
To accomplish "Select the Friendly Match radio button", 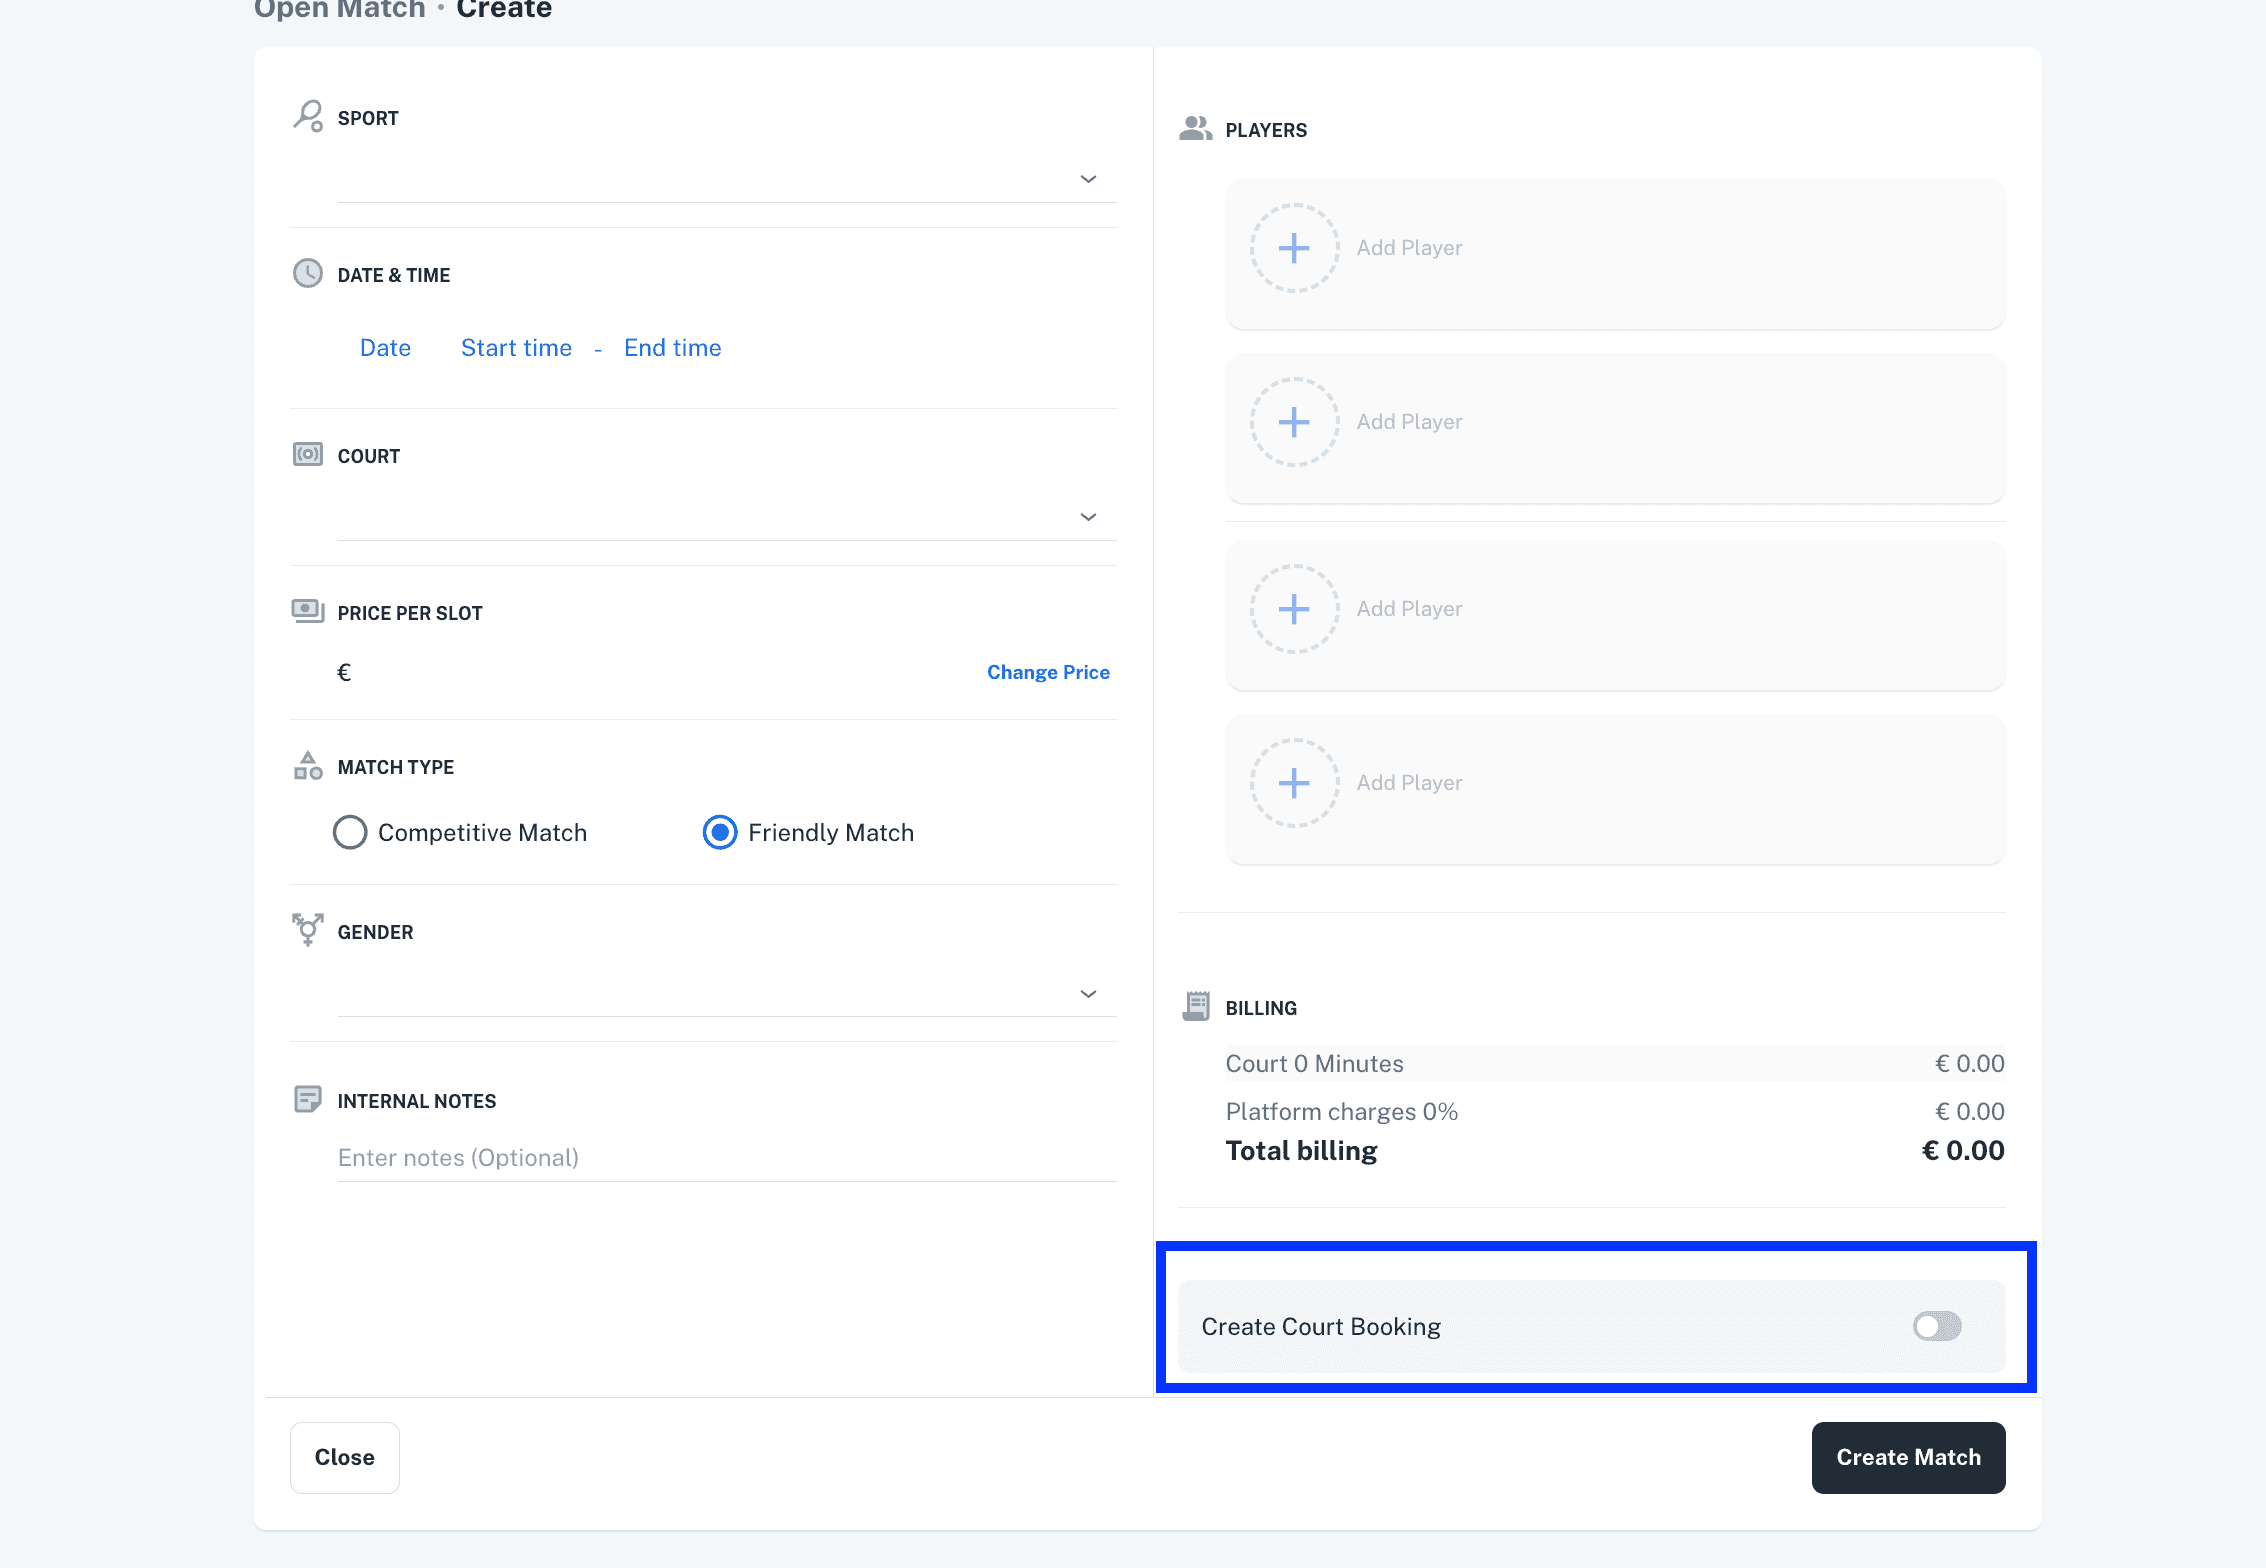I will coord(720,832).
